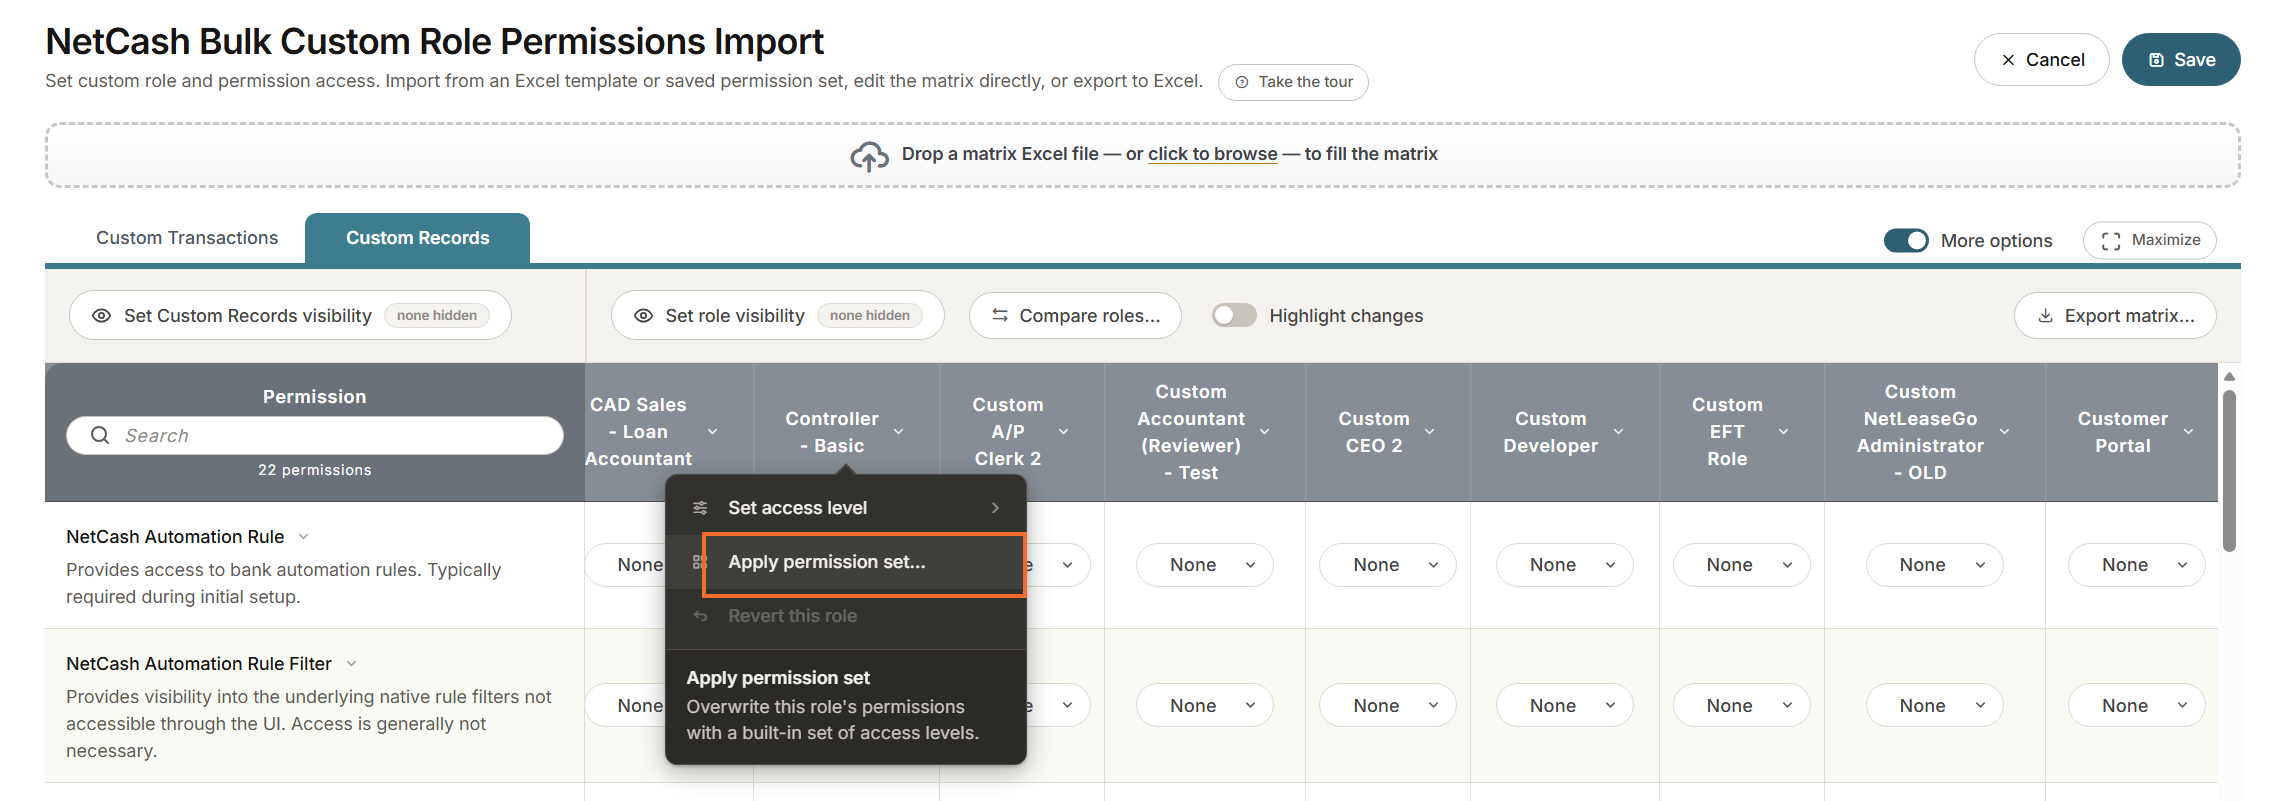Viewport: 2289px width, 801px height.
Task: Open Custom EFT Role column chevron
Action: 1783,432
